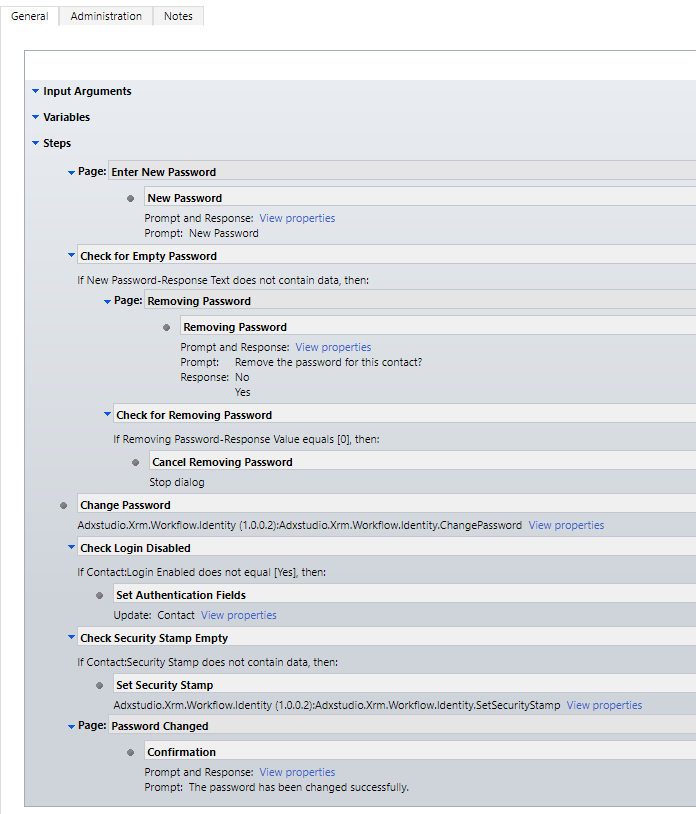Switch to the Administration tab
Viewport: 696px width, 814px height.
[106, 16]
